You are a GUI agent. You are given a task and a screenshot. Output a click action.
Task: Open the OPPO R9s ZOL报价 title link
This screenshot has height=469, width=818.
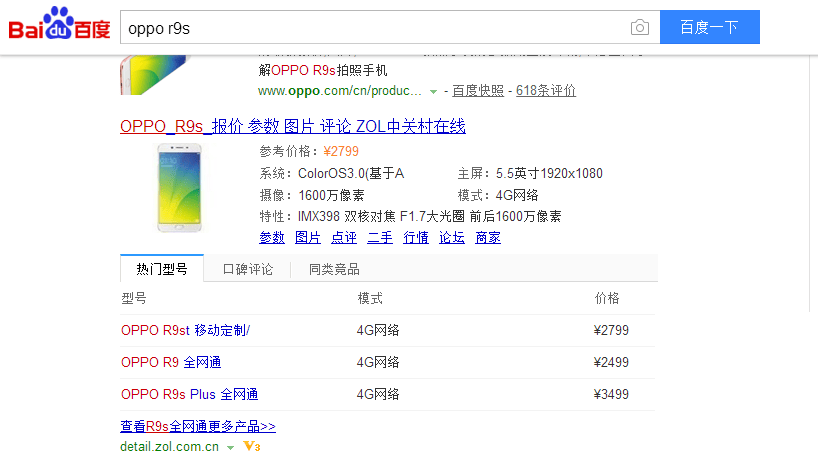[x=293, y=126]
